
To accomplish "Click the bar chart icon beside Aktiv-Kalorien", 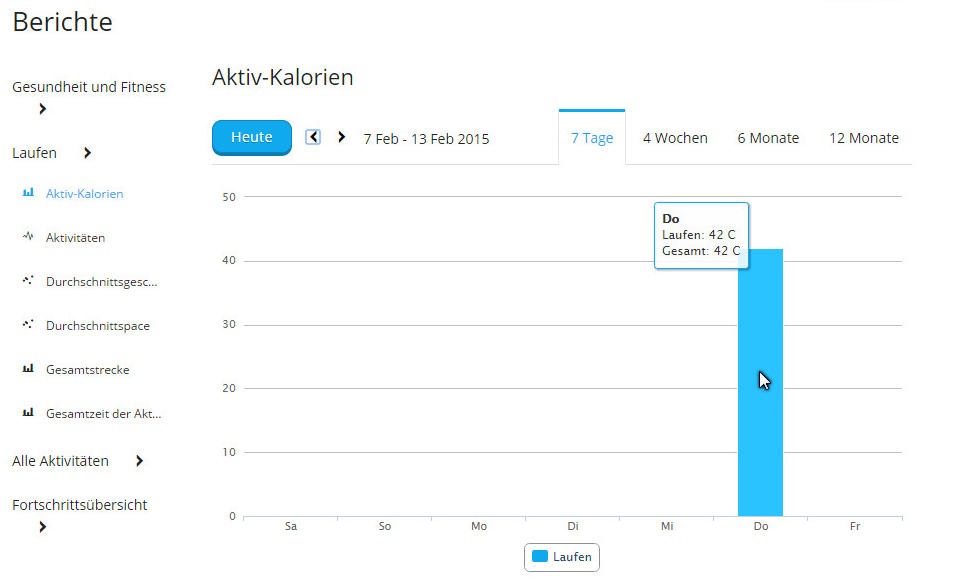I will click(28, 193).
